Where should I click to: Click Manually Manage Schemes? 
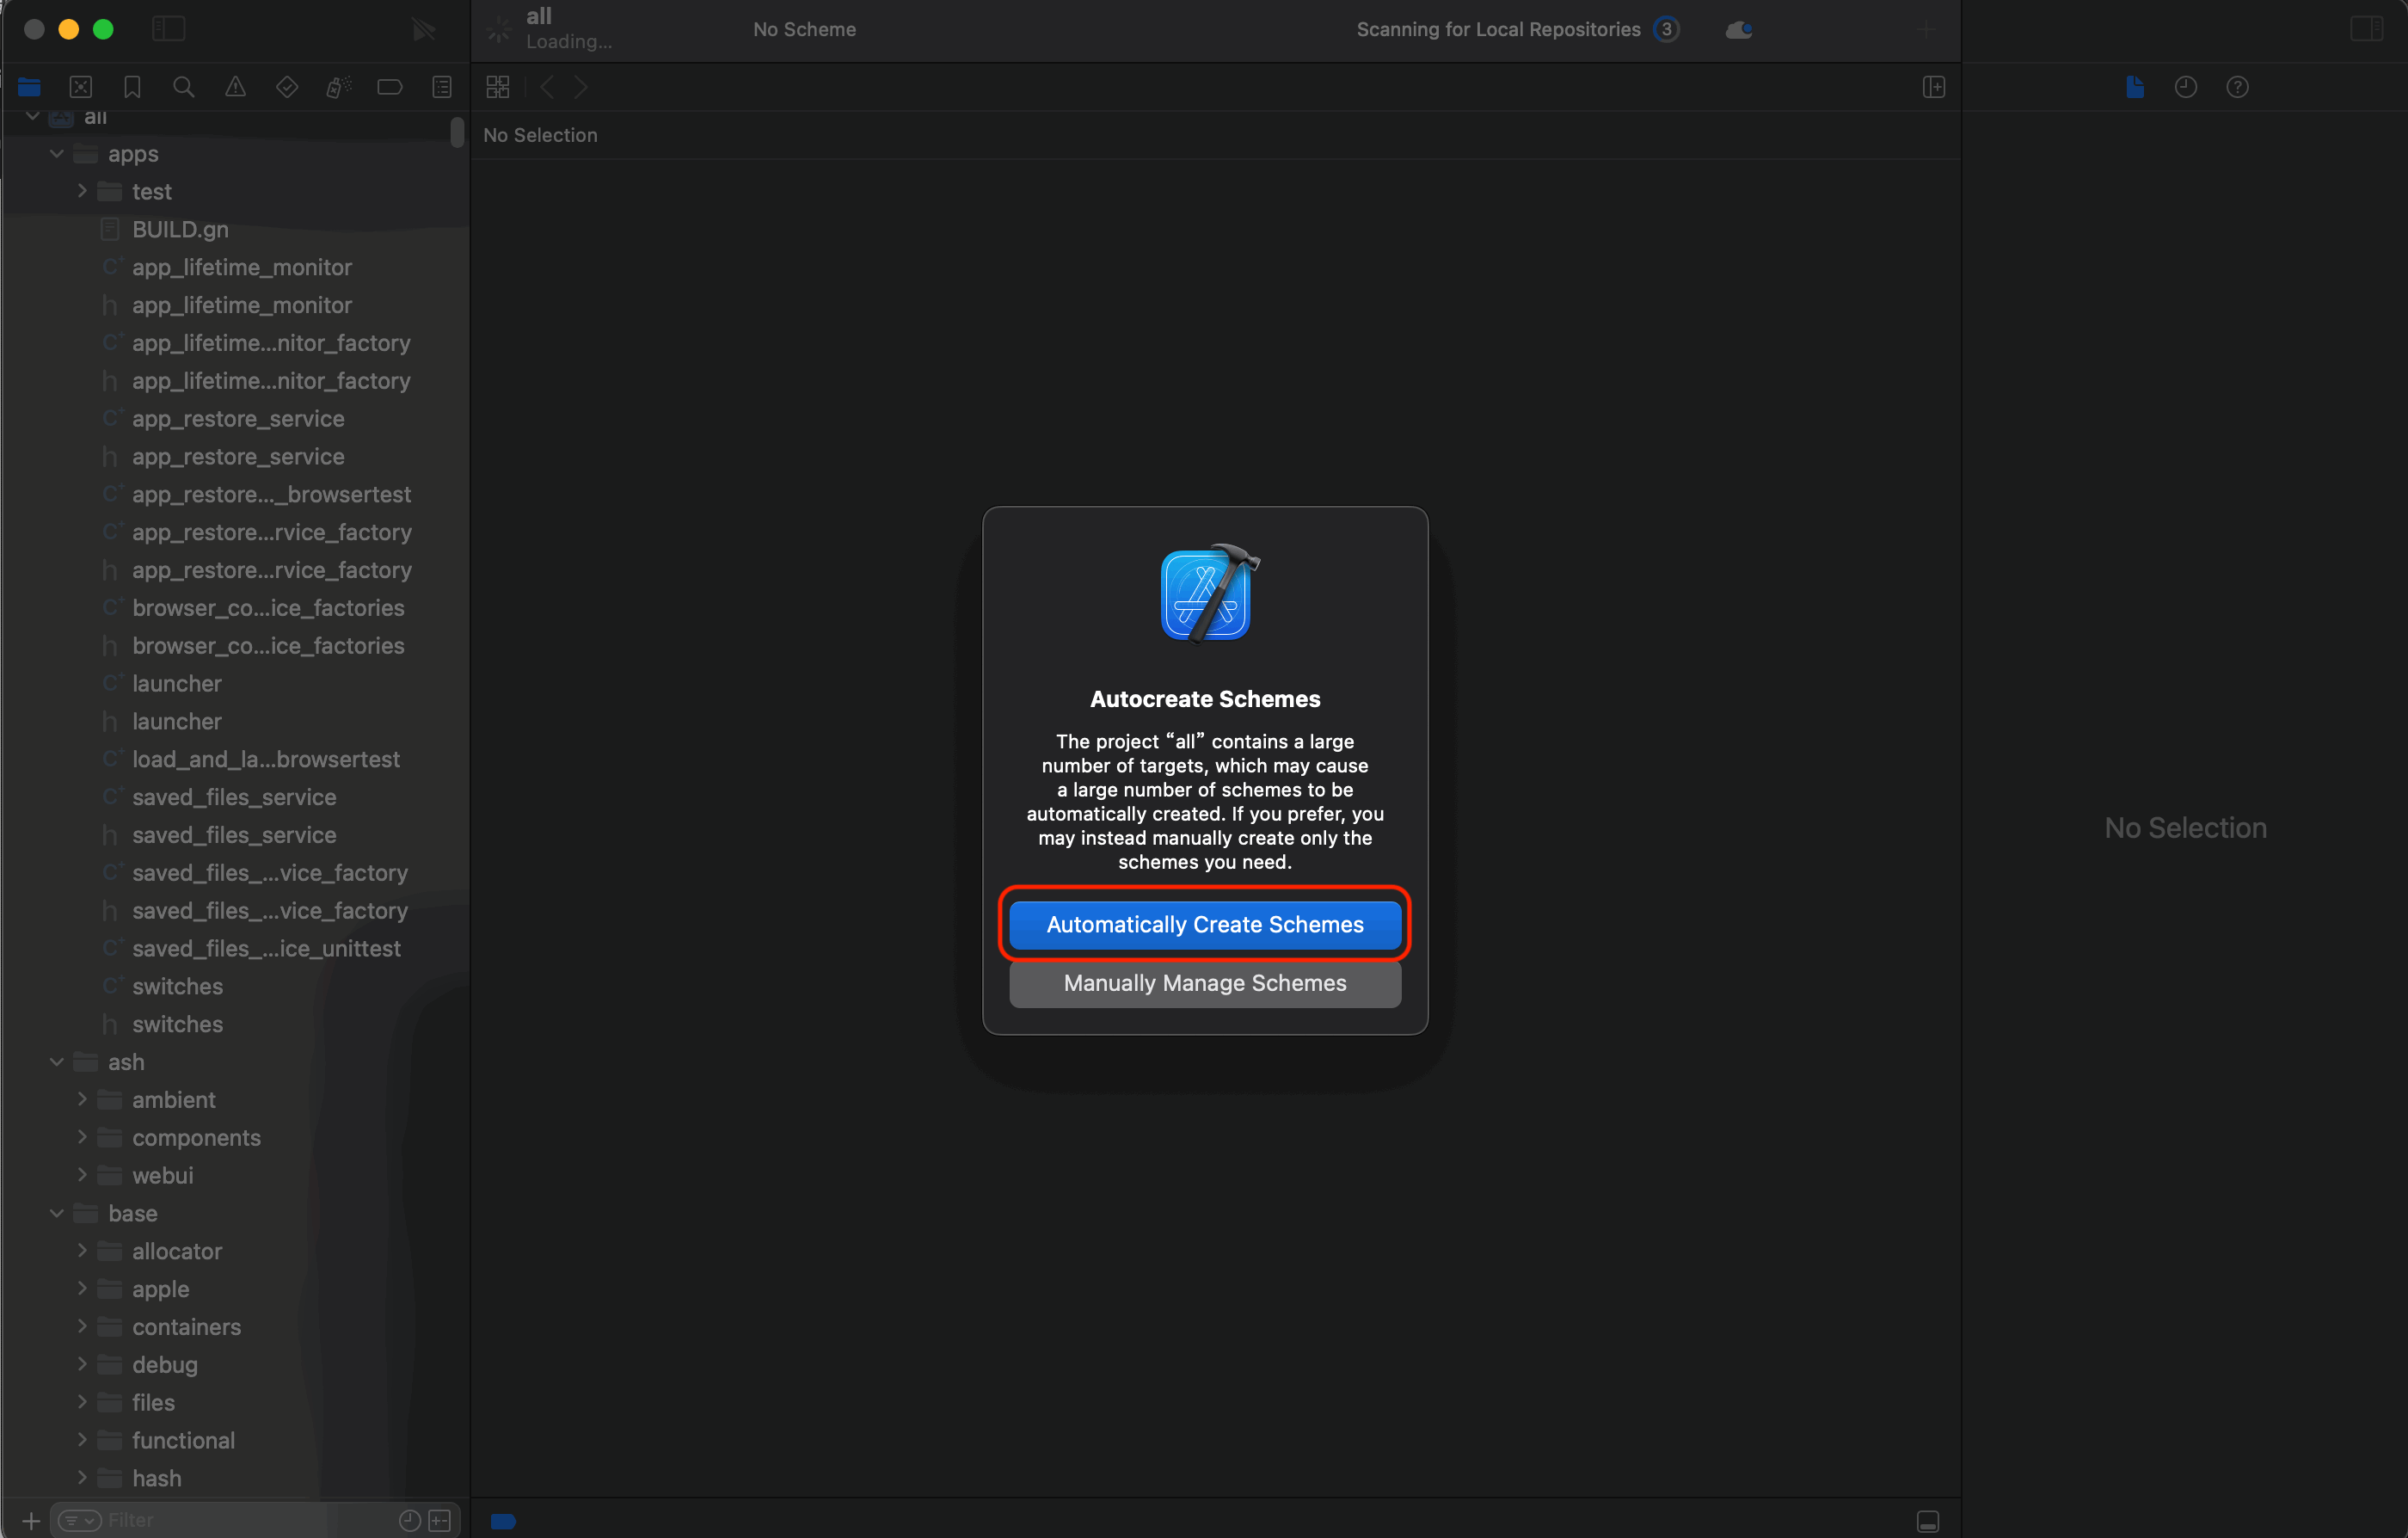pos(1205,983)
